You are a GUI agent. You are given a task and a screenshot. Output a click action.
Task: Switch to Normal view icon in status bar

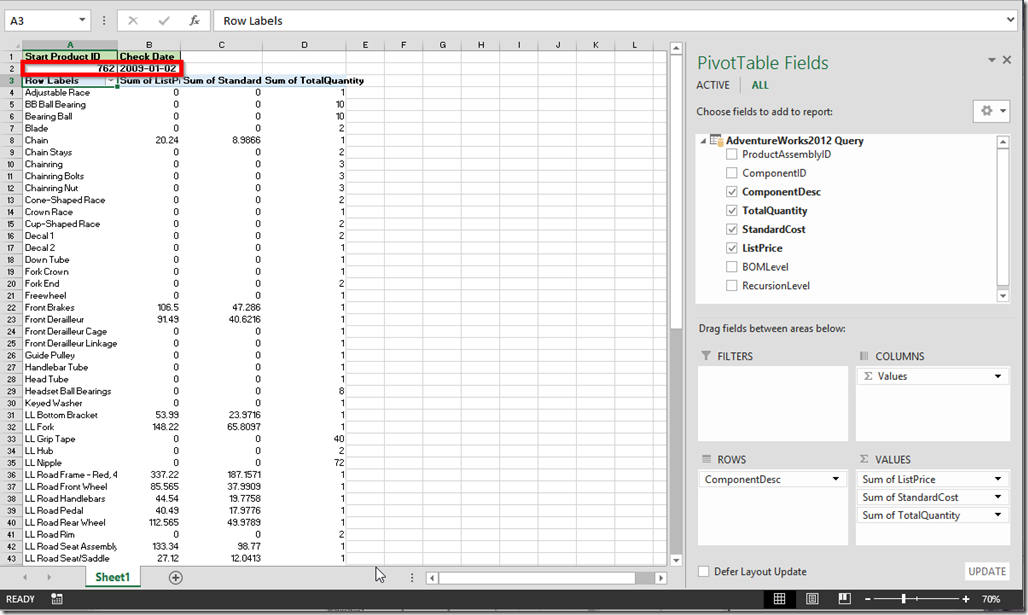780,599
